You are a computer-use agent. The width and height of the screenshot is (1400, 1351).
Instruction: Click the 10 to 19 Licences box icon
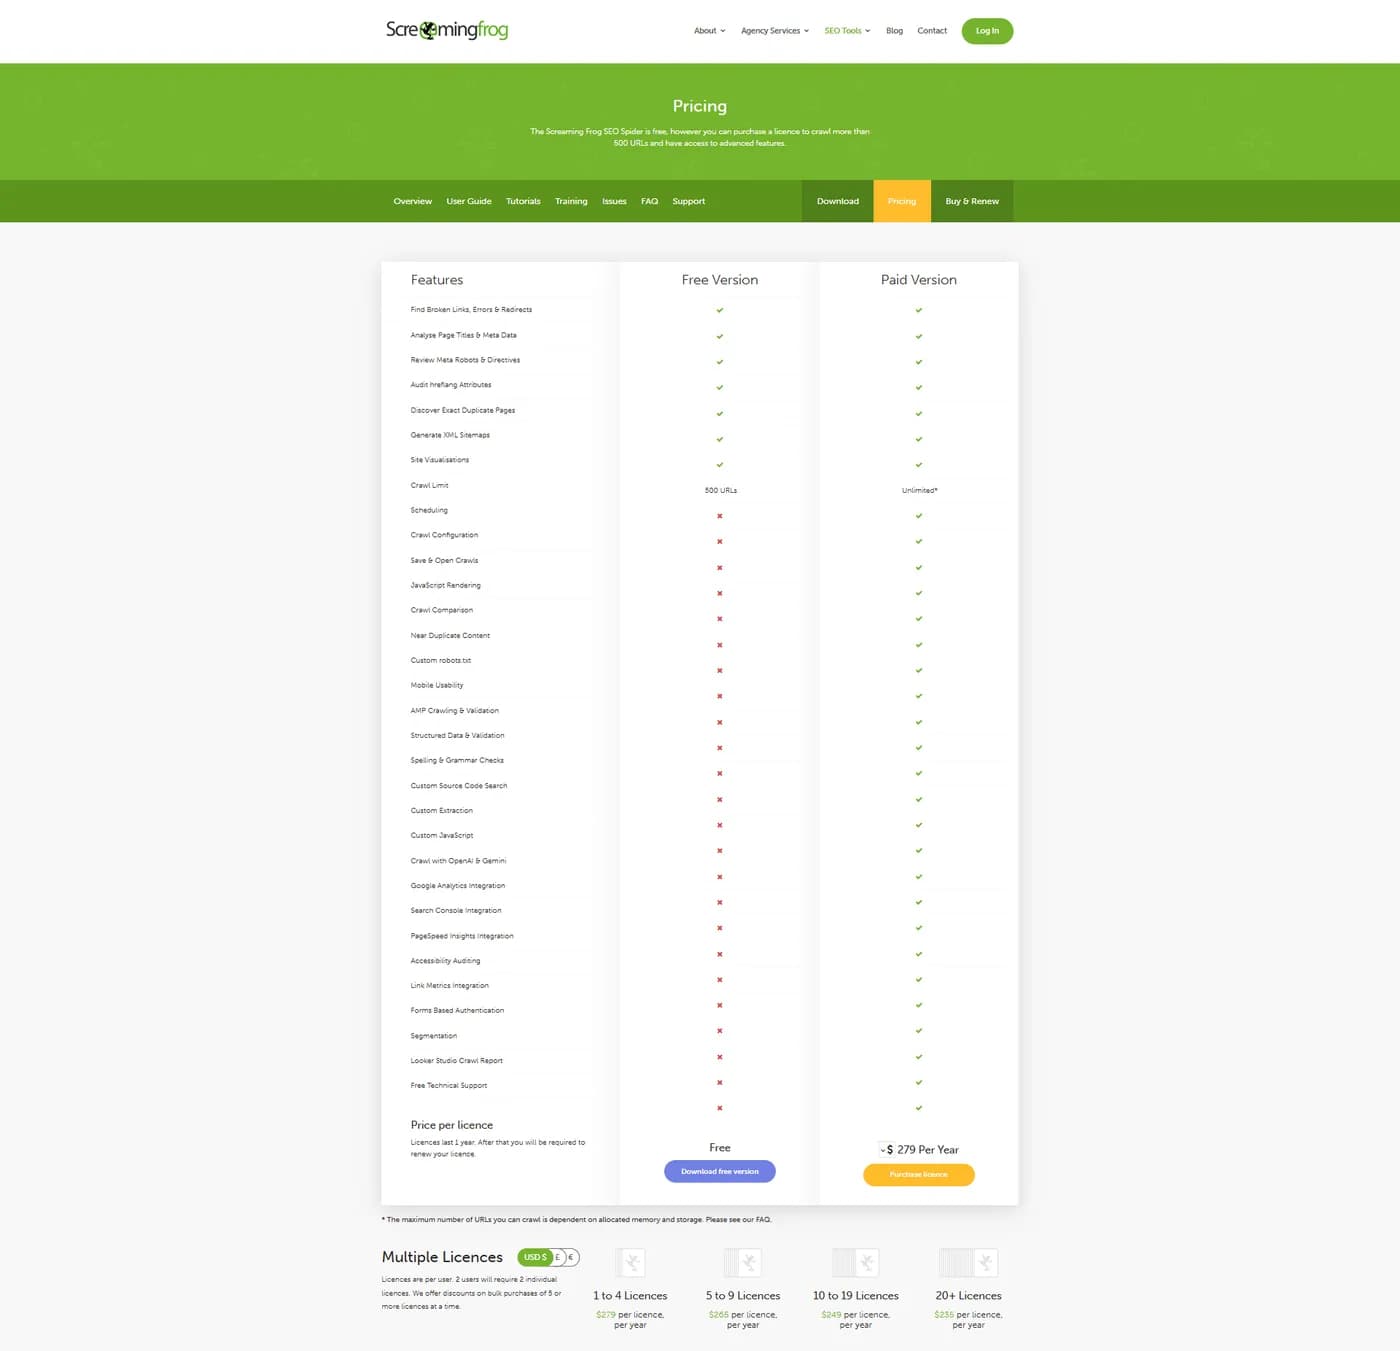(x=856, y=1262)
